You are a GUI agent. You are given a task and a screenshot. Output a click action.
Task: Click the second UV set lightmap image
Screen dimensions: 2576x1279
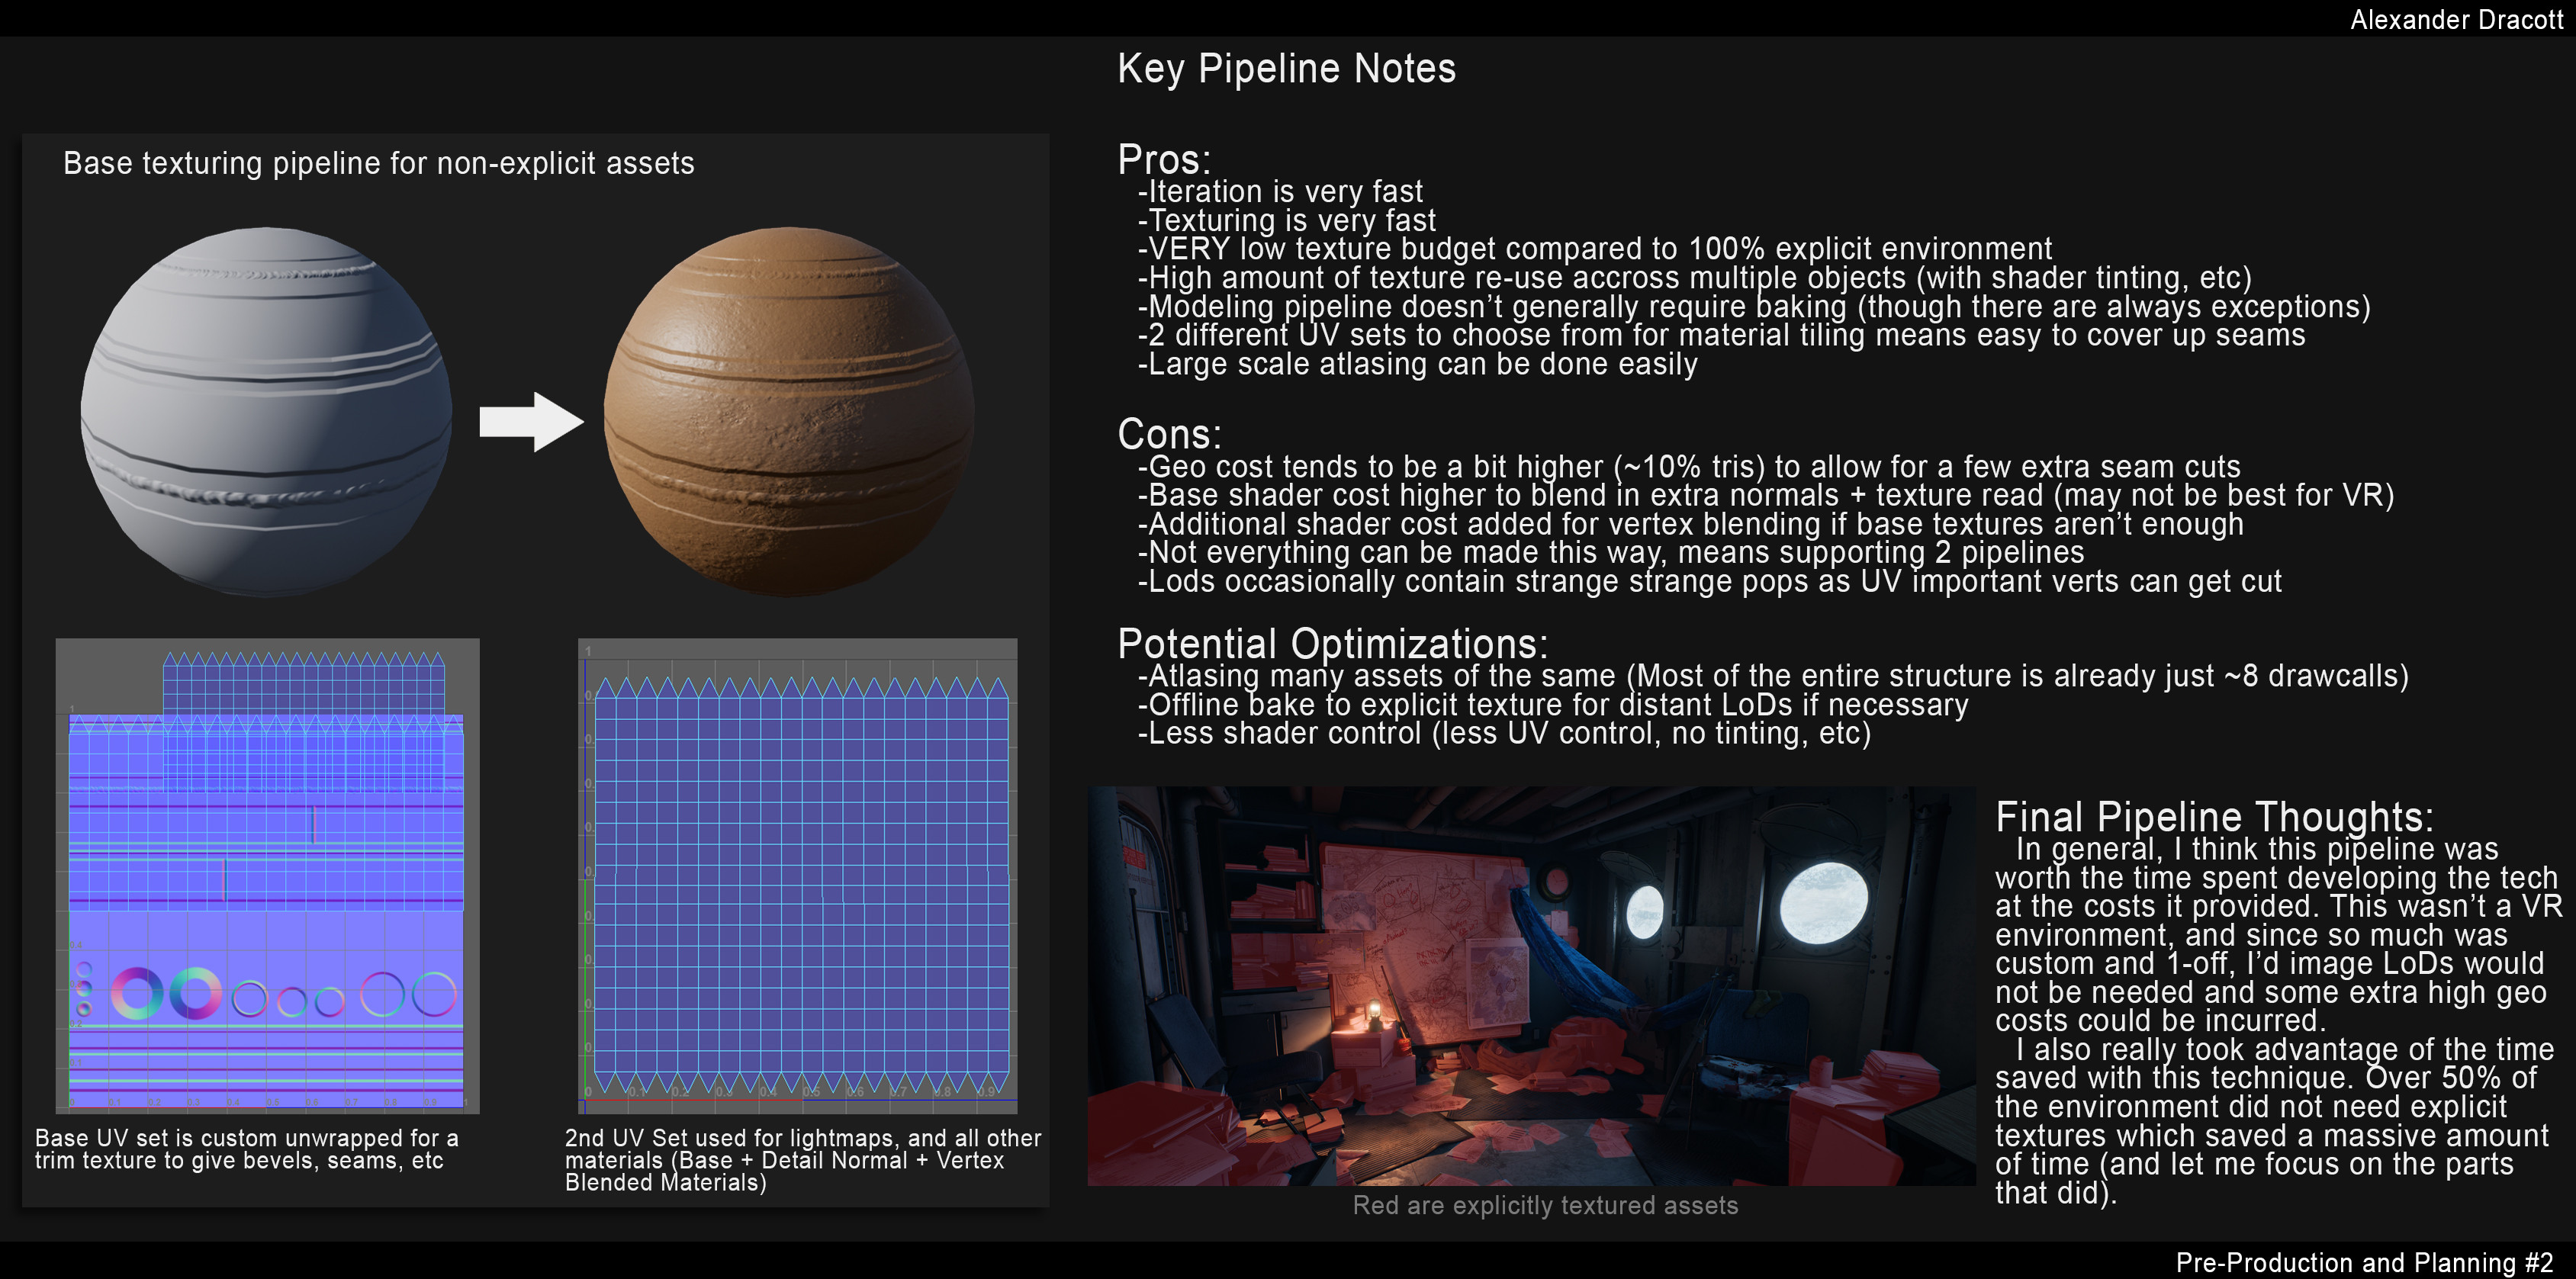tap(798, 876)
